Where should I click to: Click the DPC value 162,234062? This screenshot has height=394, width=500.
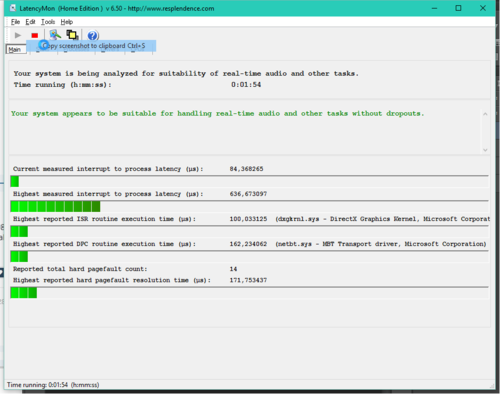248,244
